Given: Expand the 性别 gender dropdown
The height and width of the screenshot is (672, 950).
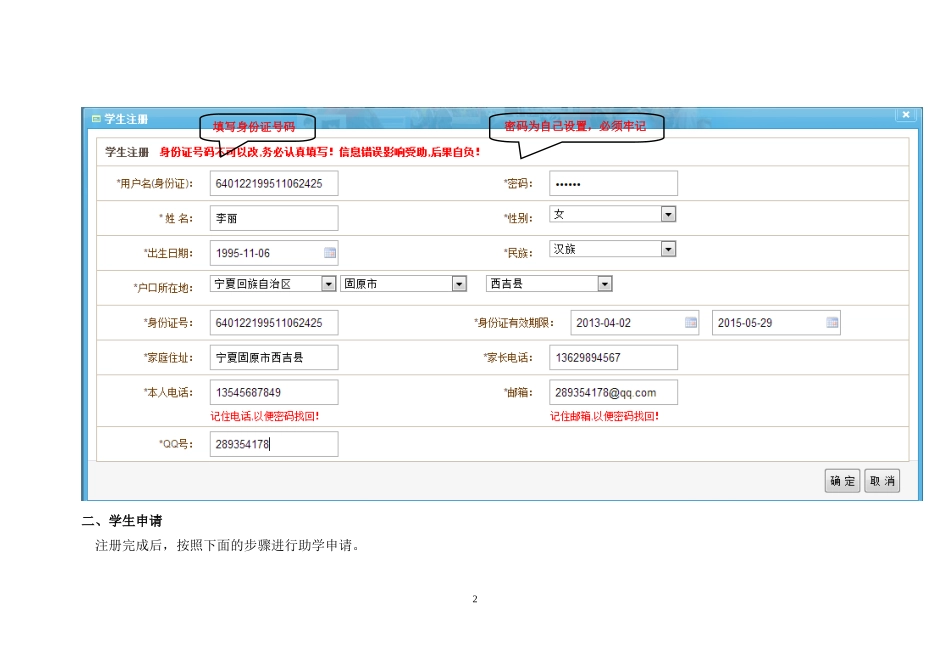Looking at the screenshot, I should pyautogui.click(x=668, y=214).
